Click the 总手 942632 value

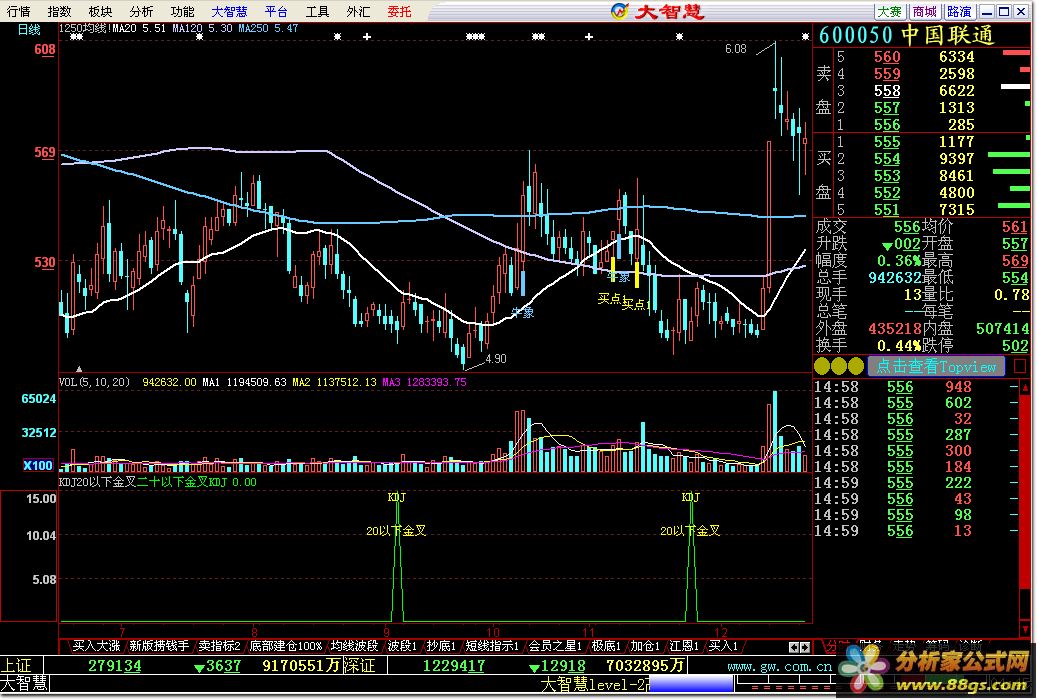pyautogui.click(x=895, y=278)
